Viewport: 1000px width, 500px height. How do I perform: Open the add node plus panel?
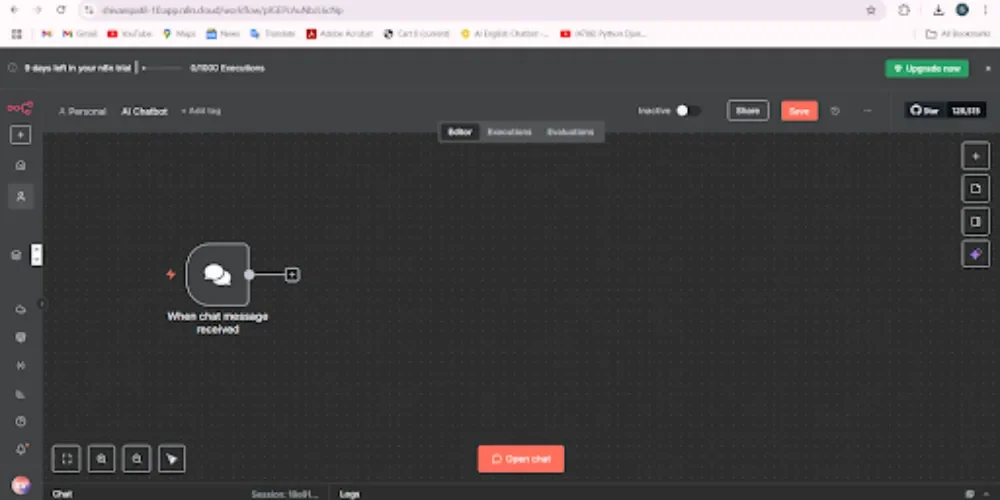point(975,156)
